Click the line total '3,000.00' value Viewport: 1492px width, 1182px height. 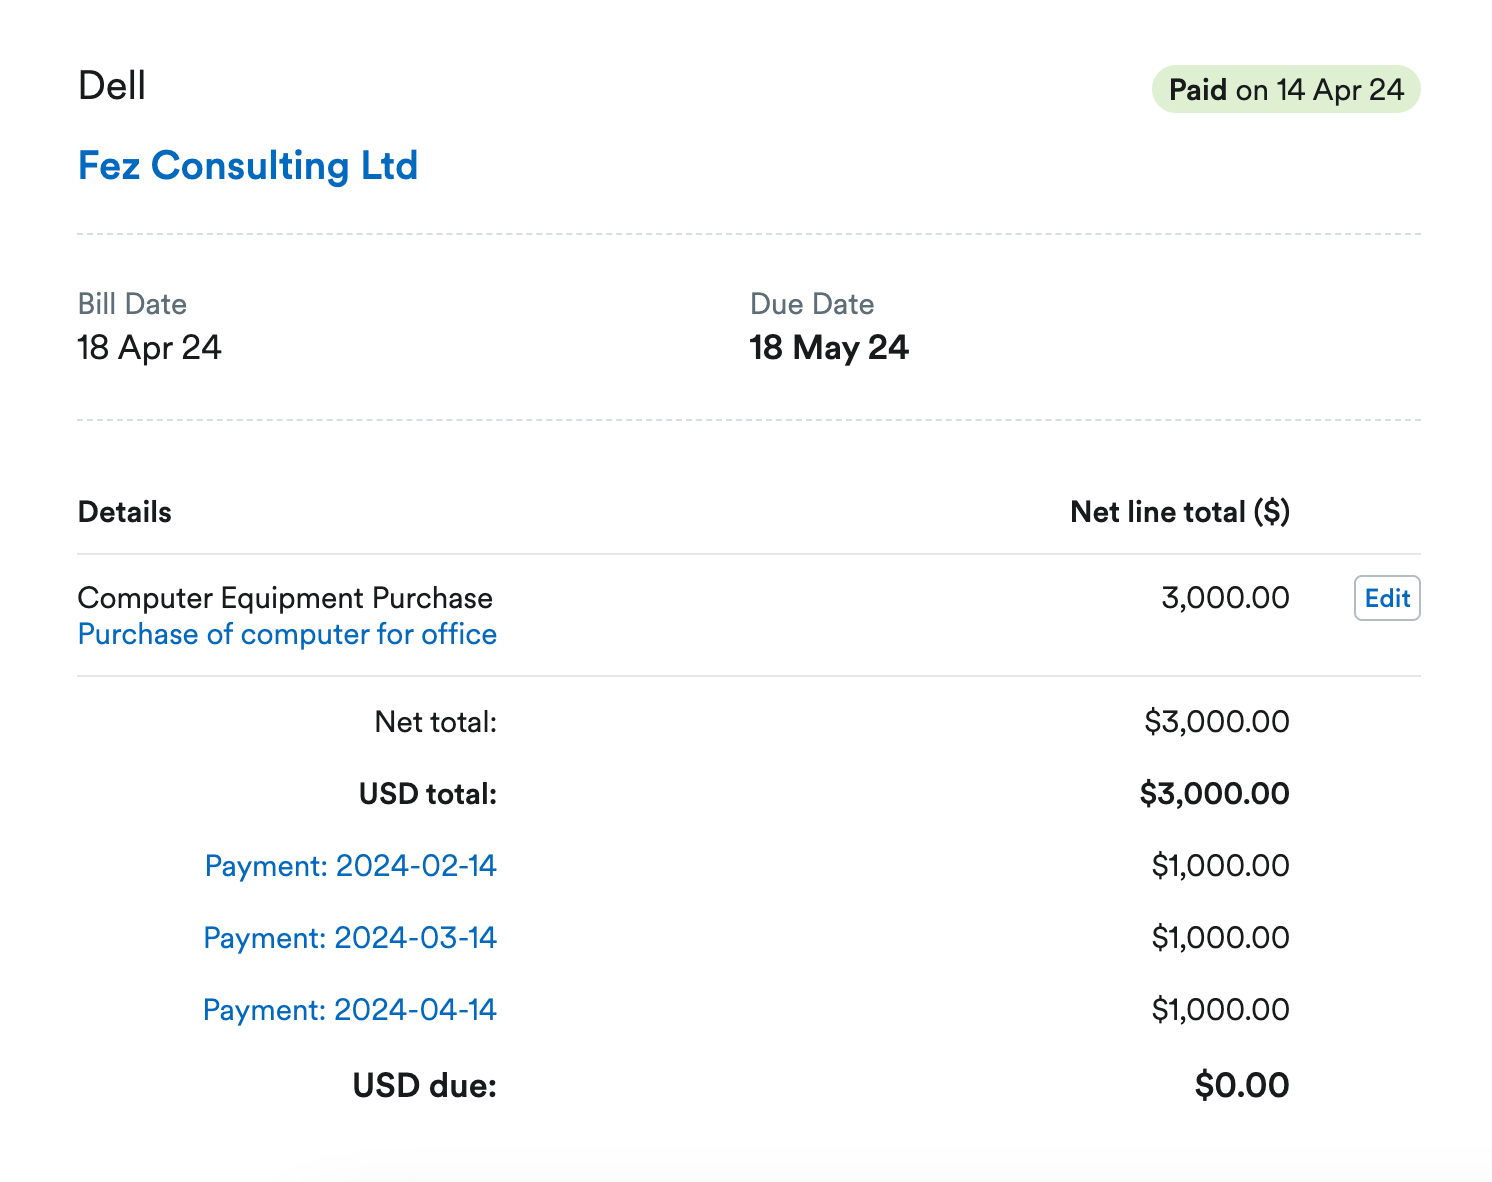tap(1225, 598)
